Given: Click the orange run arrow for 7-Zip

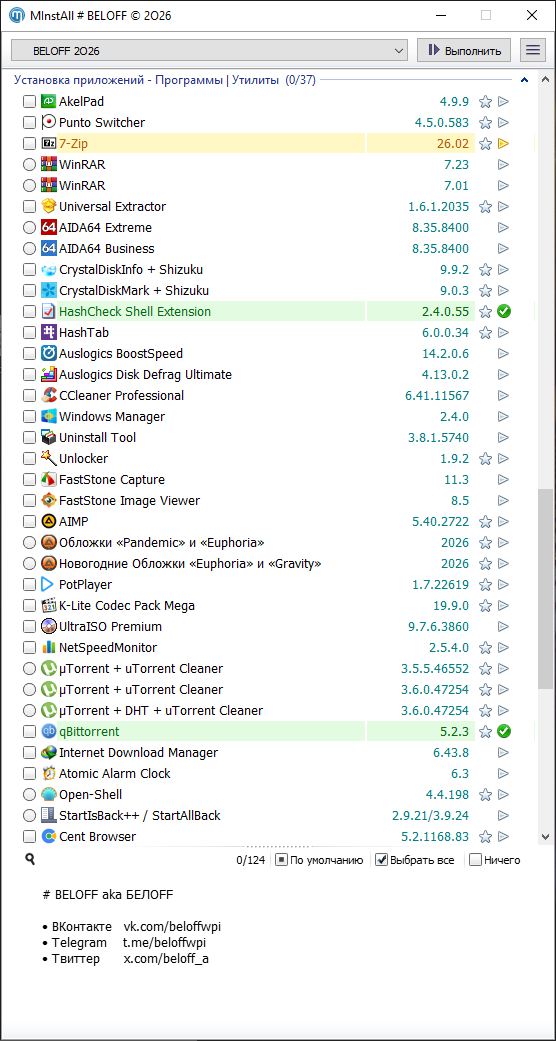Looking at the screenshot, I should point(504,143).
